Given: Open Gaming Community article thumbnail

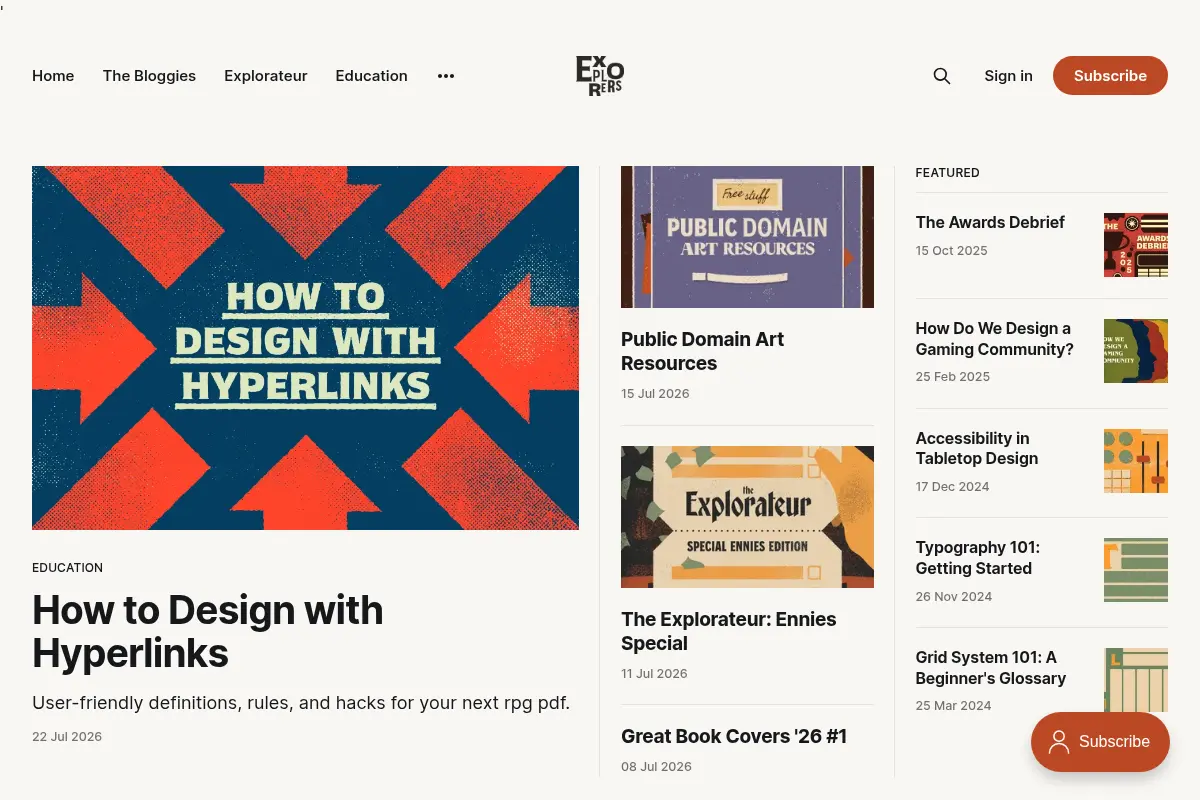Looking at the screenshot, I should tap(1136, 351).
